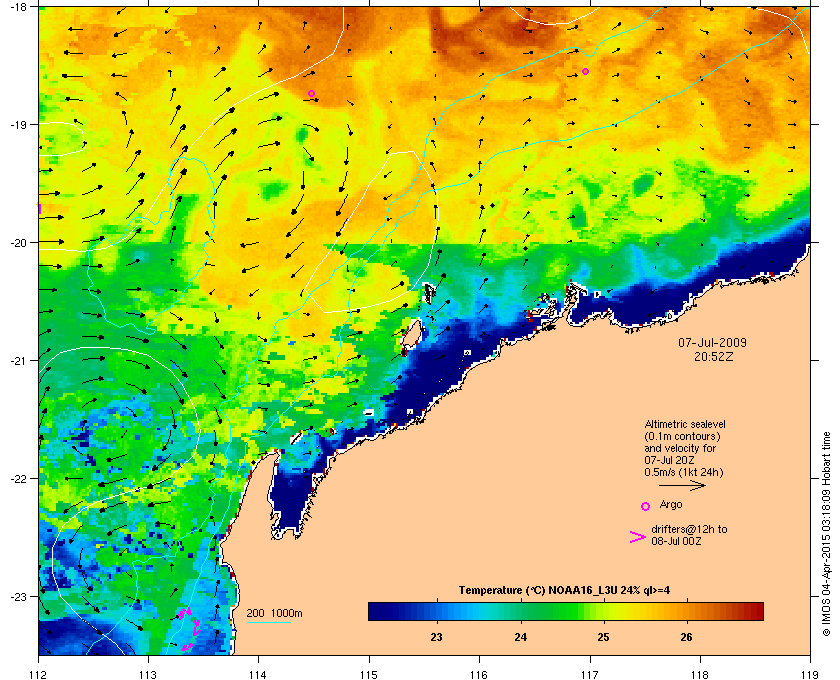
Task: Click the colorbar tick label 26
Action: pos(686,637)
